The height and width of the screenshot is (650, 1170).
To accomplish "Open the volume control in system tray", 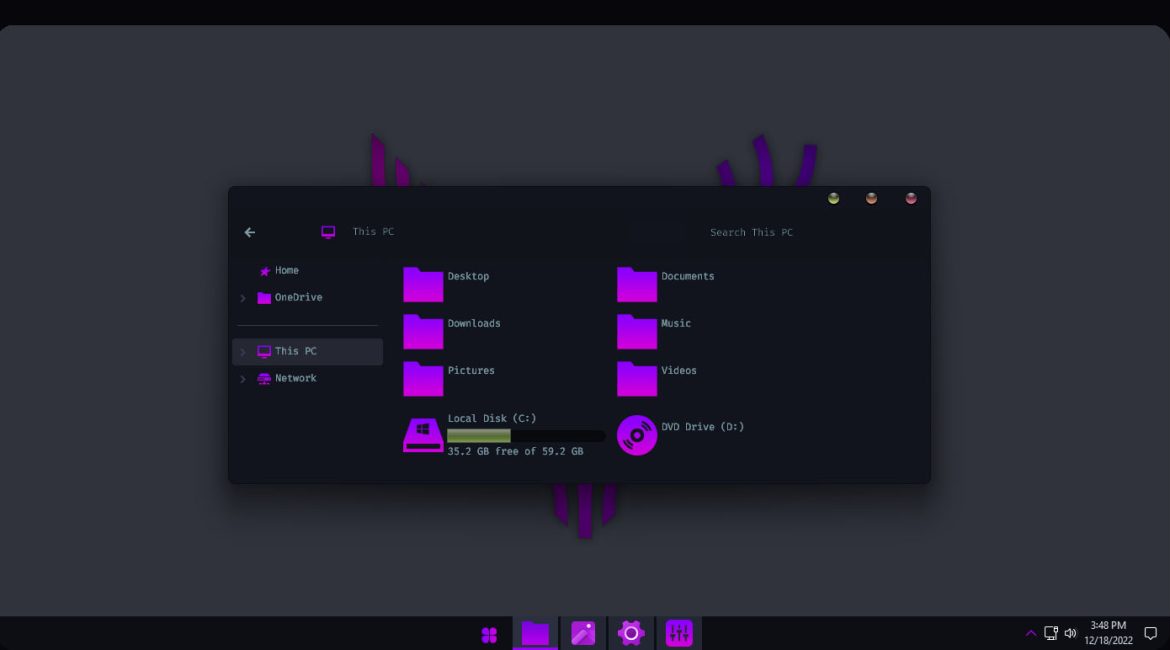I will 1070,633.
